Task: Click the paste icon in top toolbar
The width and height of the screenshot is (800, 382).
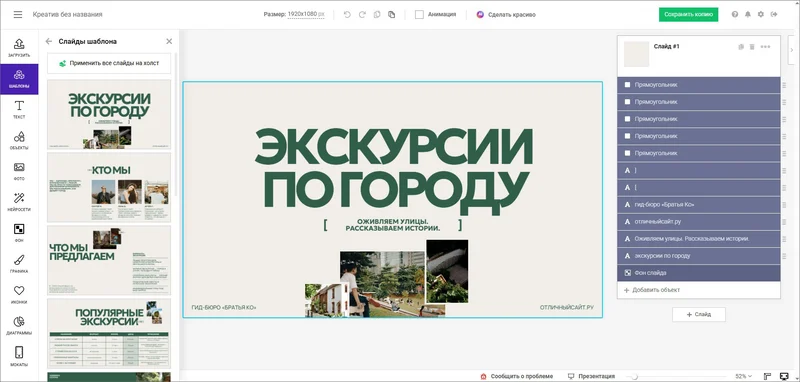Action: (x=391, y=15)
